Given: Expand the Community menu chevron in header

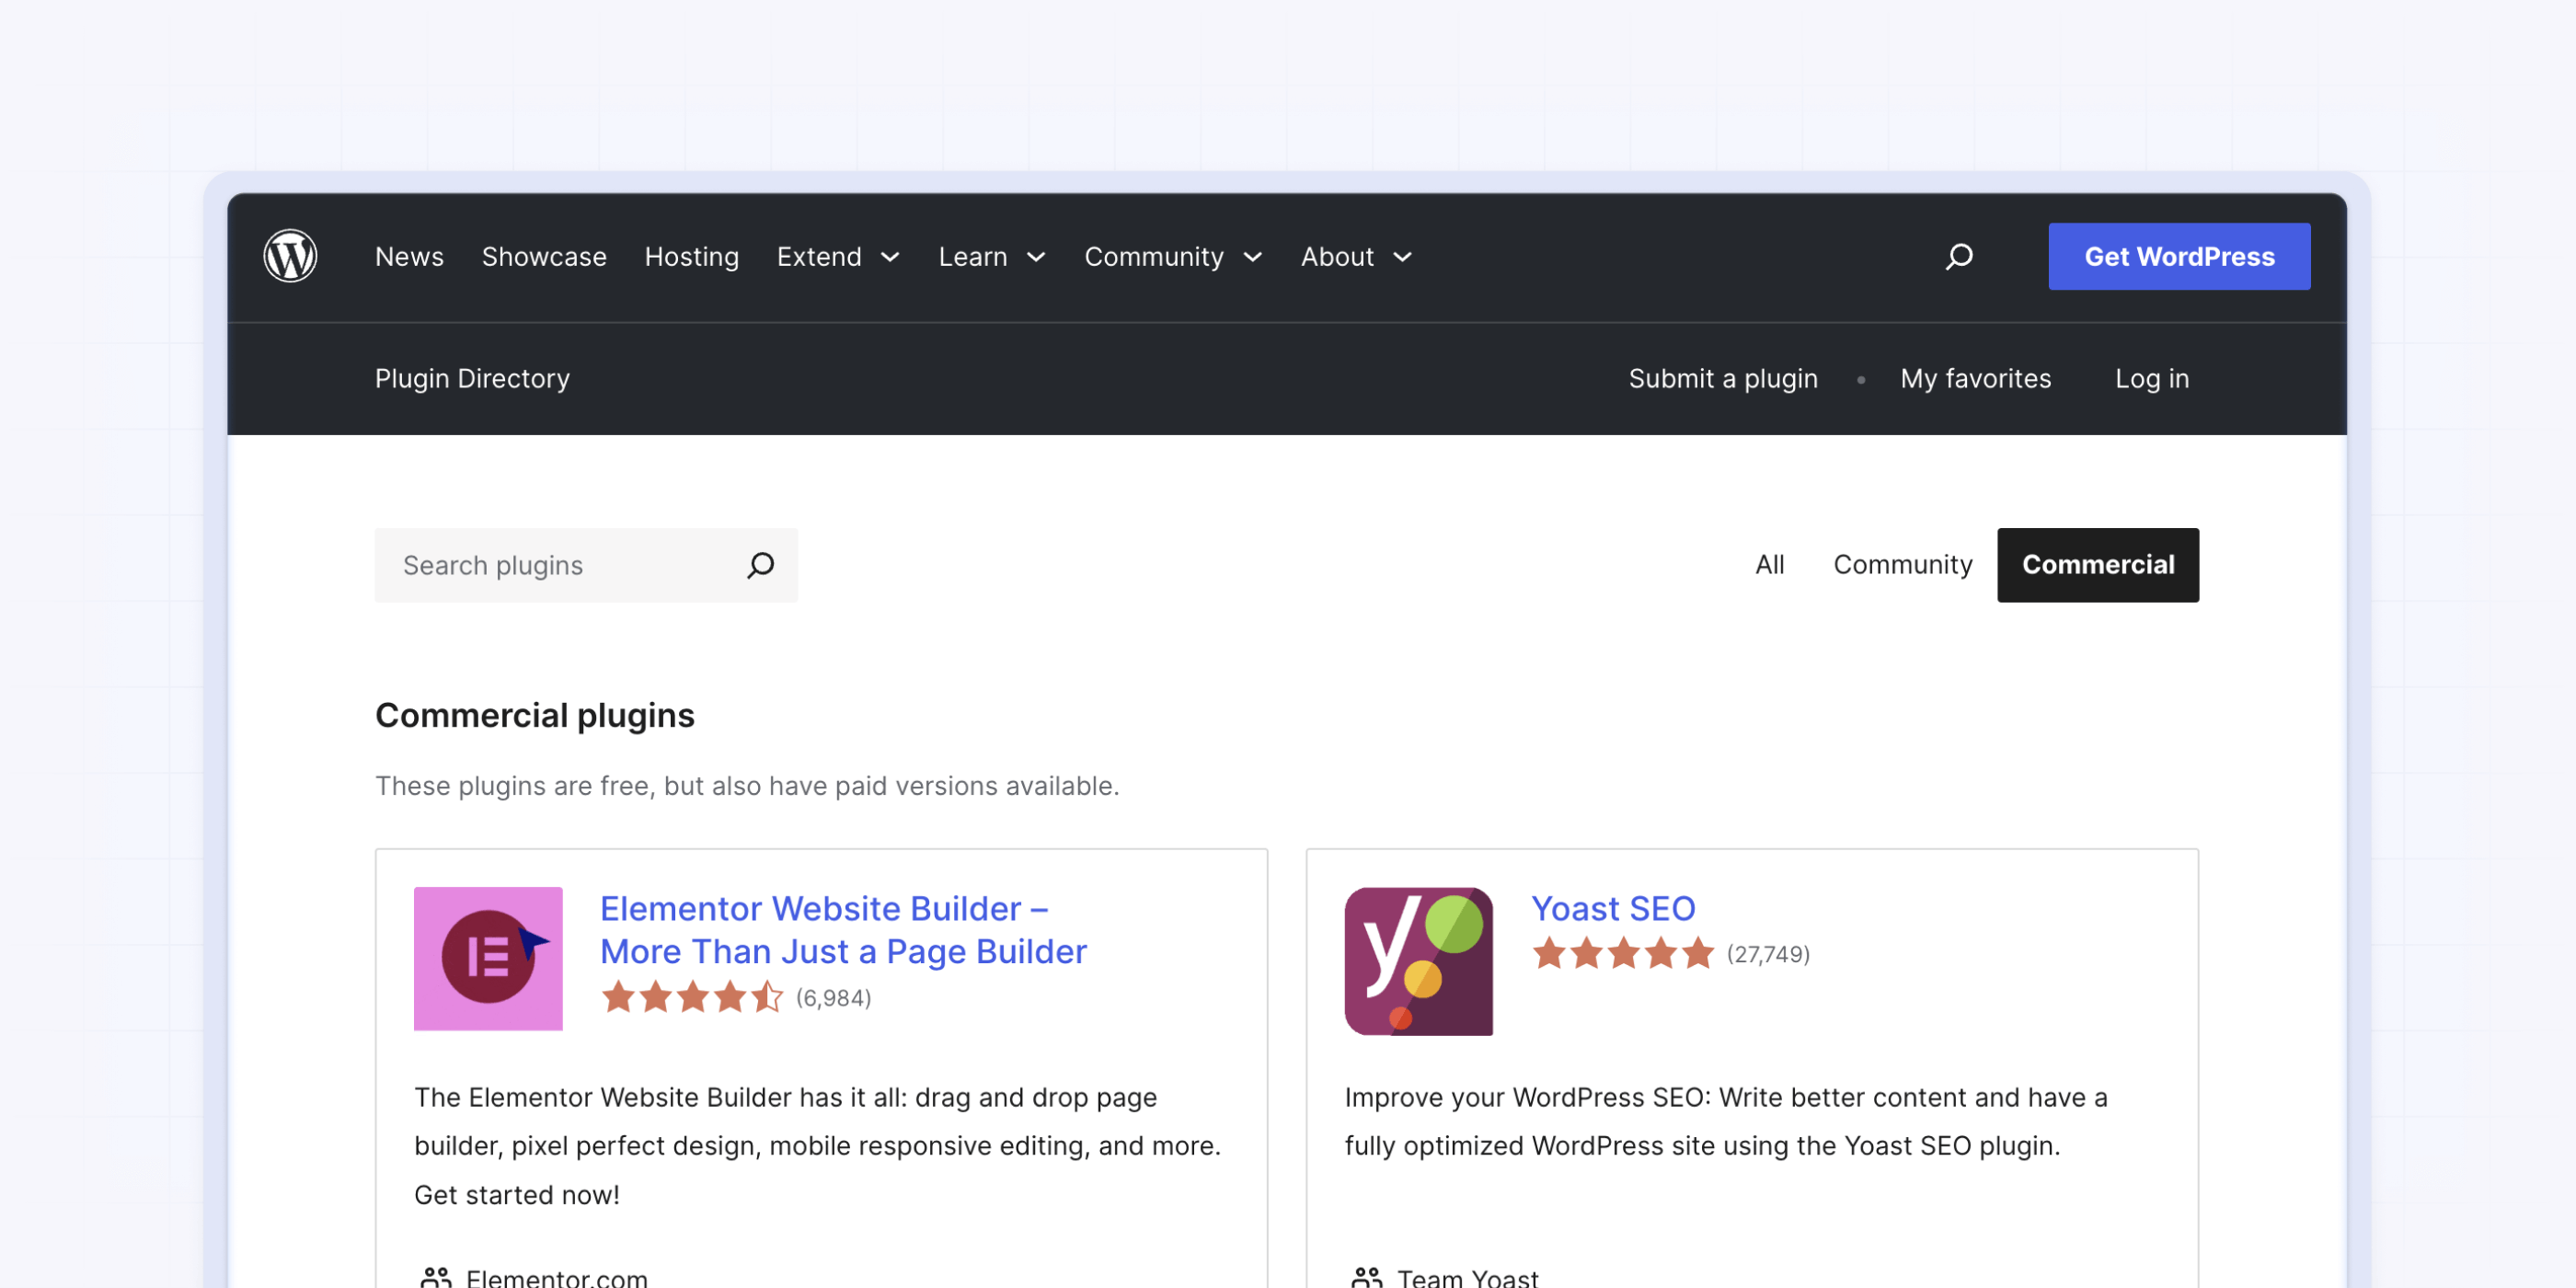Looking at the screenshot, I should [1252, 257].
